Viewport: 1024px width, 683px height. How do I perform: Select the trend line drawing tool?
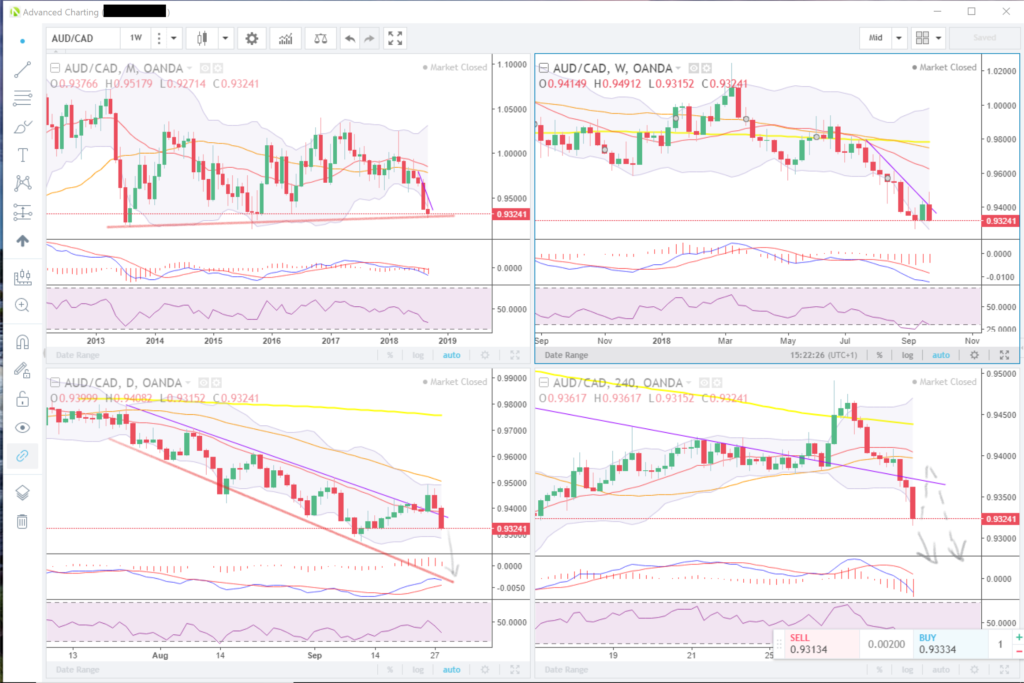(x=22, y=69)
